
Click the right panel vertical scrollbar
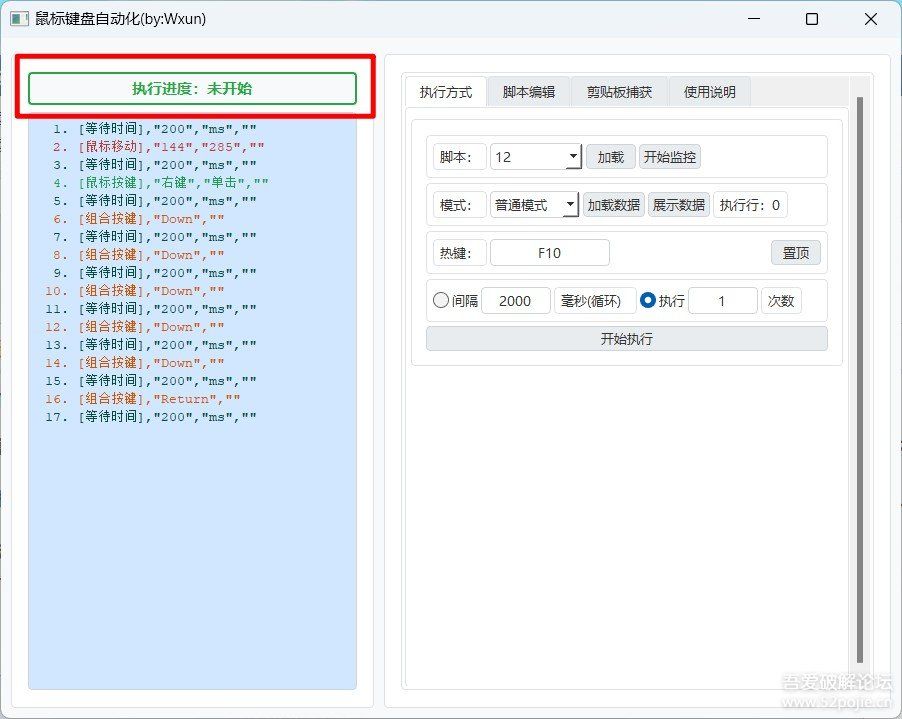pos(859,380)
